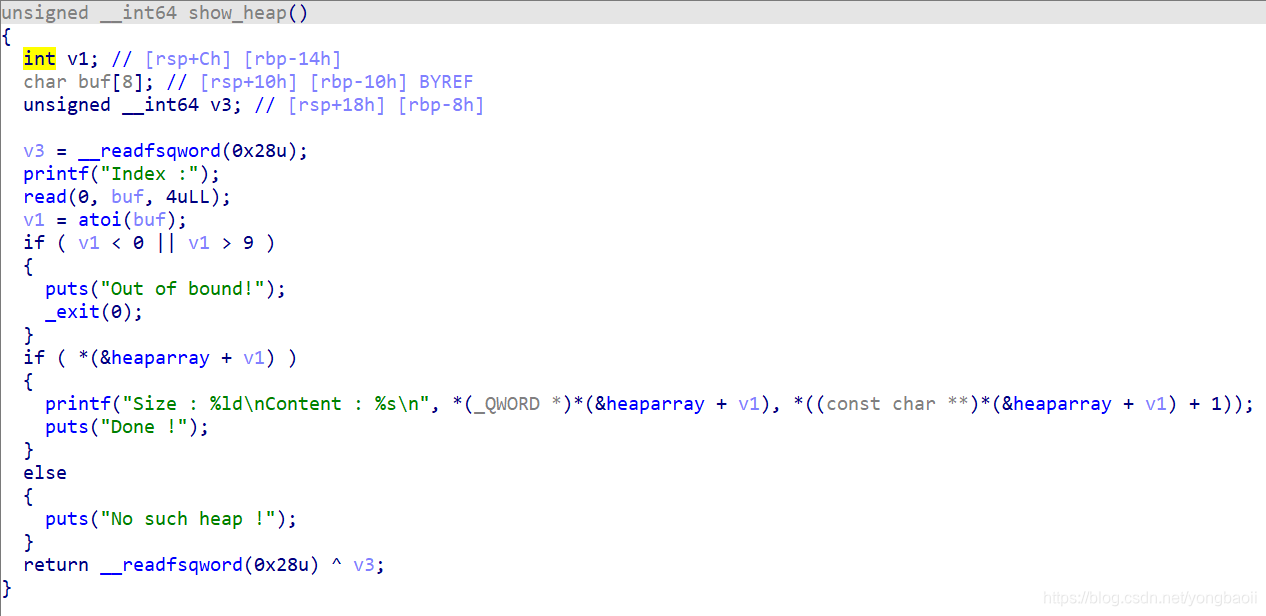Select the "No such heap !" string
This screenshot has height=616, width=1266.
pos(188,519)
